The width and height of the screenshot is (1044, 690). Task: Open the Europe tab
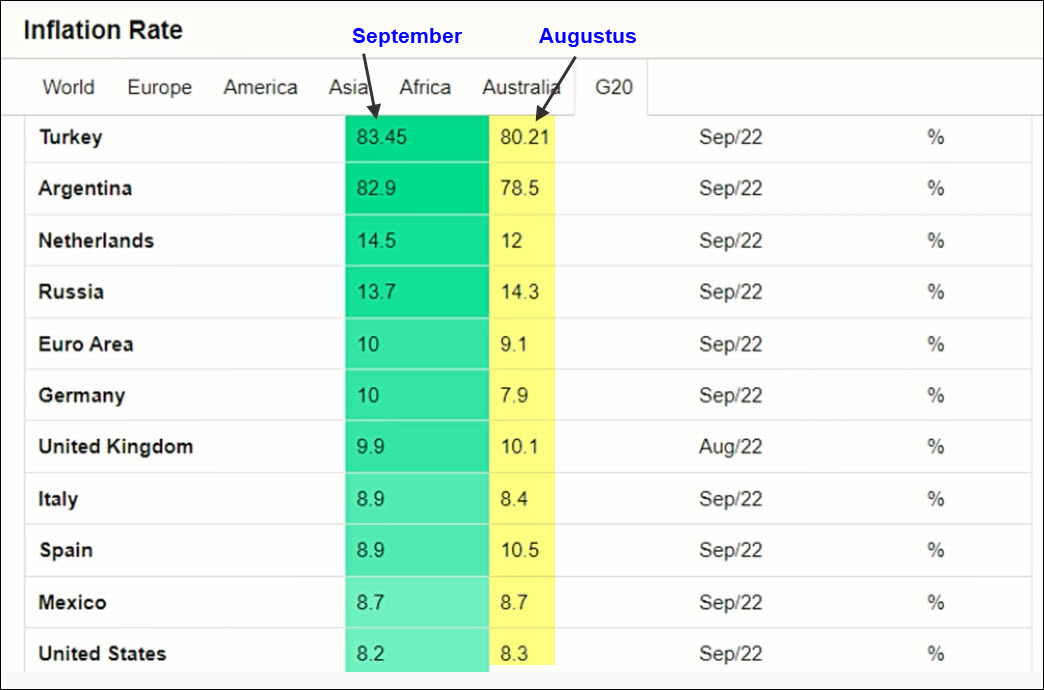pyautogui.click(x=159, y=87)
